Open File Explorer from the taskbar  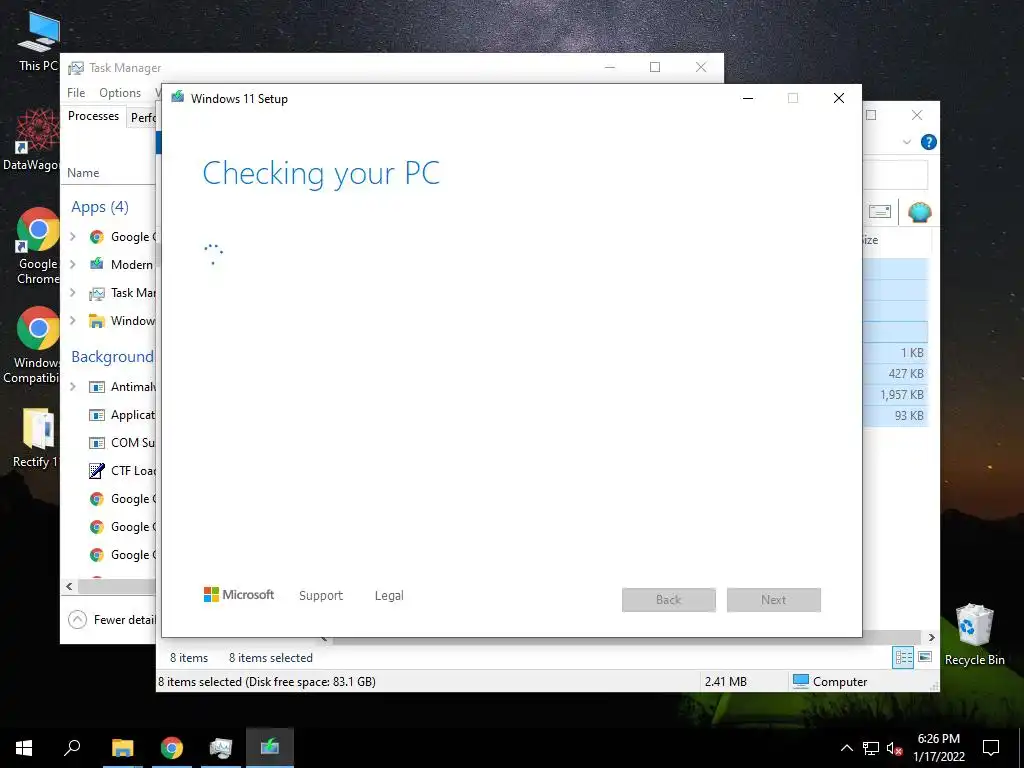point(122,748)
